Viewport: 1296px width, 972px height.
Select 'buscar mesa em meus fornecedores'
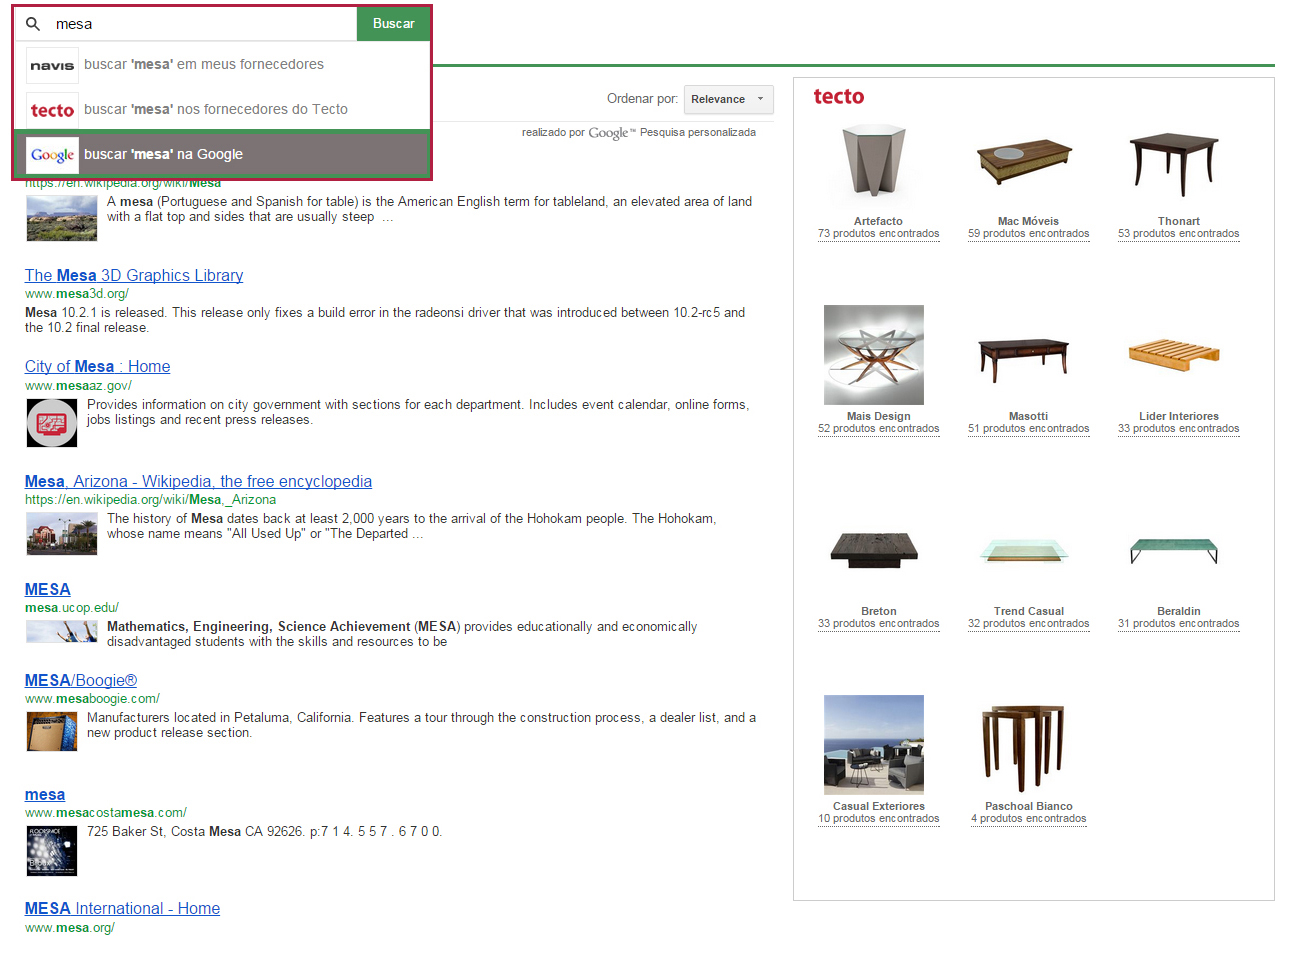point(222,65)
